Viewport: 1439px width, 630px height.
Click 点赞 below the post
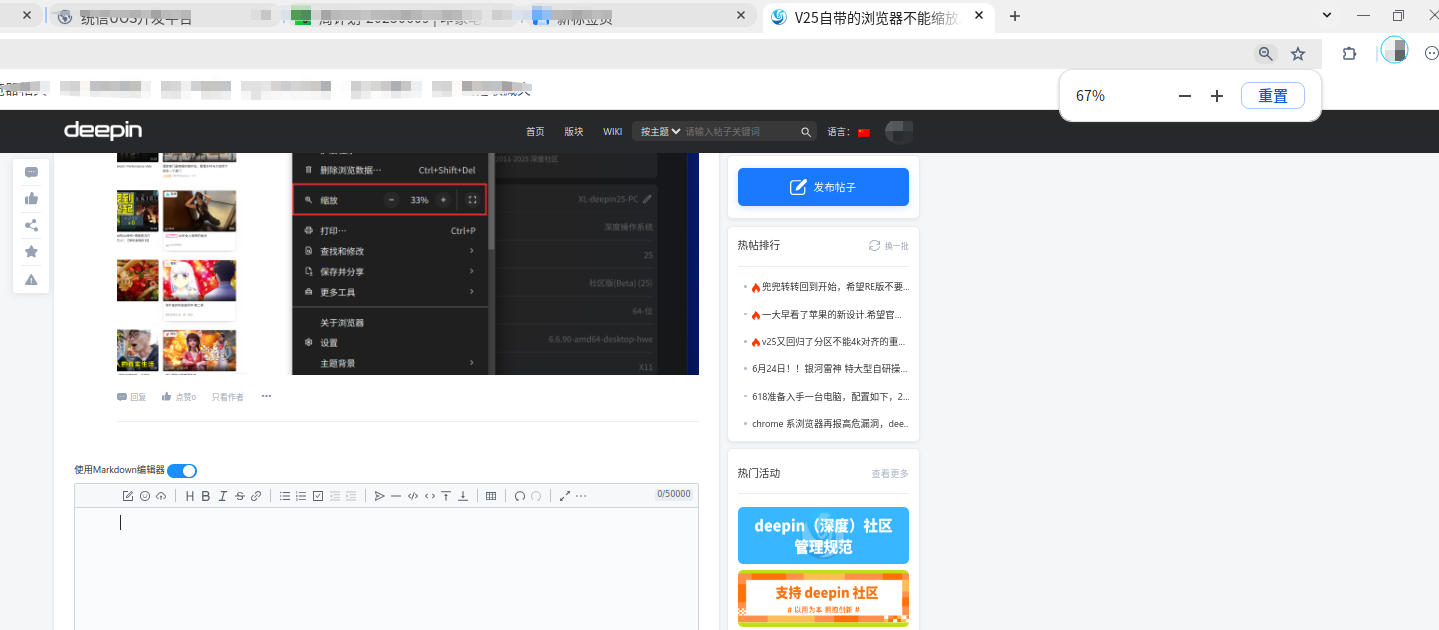179,397
